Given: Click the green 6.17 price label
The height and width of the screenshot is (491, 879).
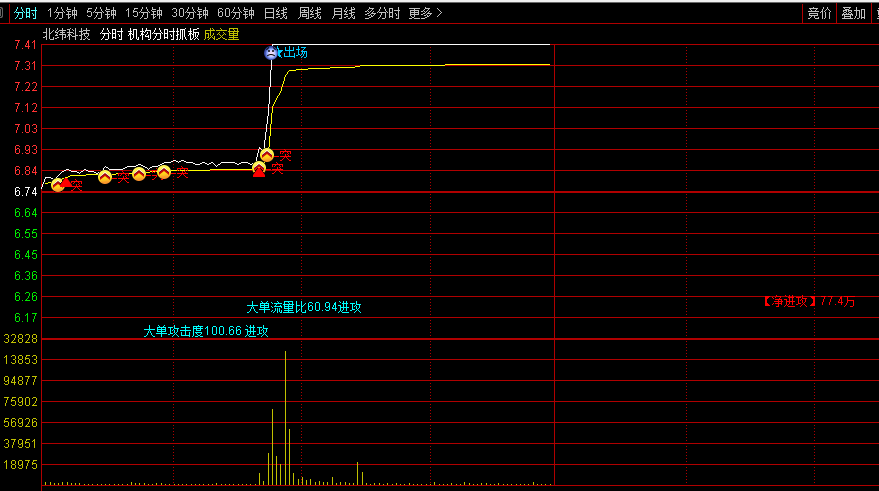Looking at the screenshot, I should [x=25, y=318].
